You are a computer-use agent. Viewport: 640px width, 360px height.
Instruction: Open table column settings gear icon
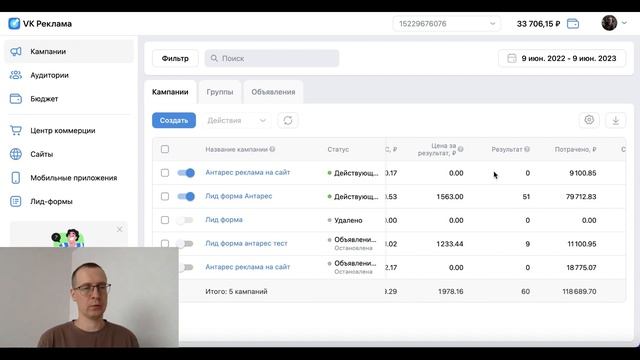click(x=589, y=120)
